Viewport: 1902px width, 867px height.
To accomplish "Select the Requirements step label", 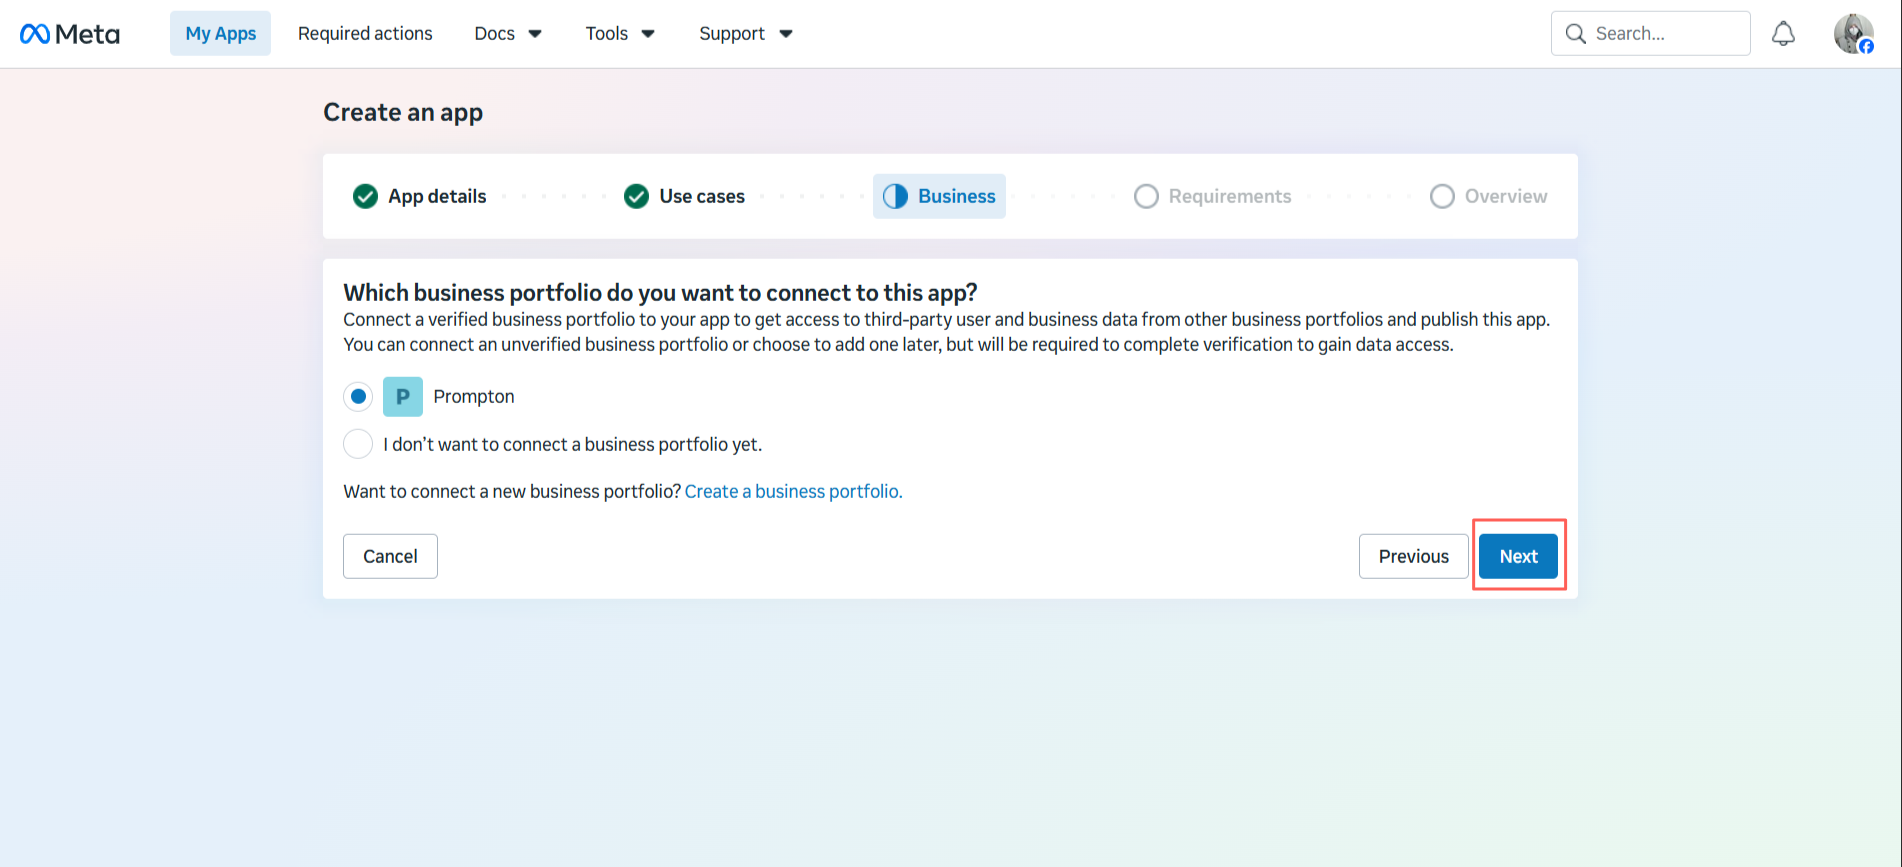I will [x=1230, y=196].
